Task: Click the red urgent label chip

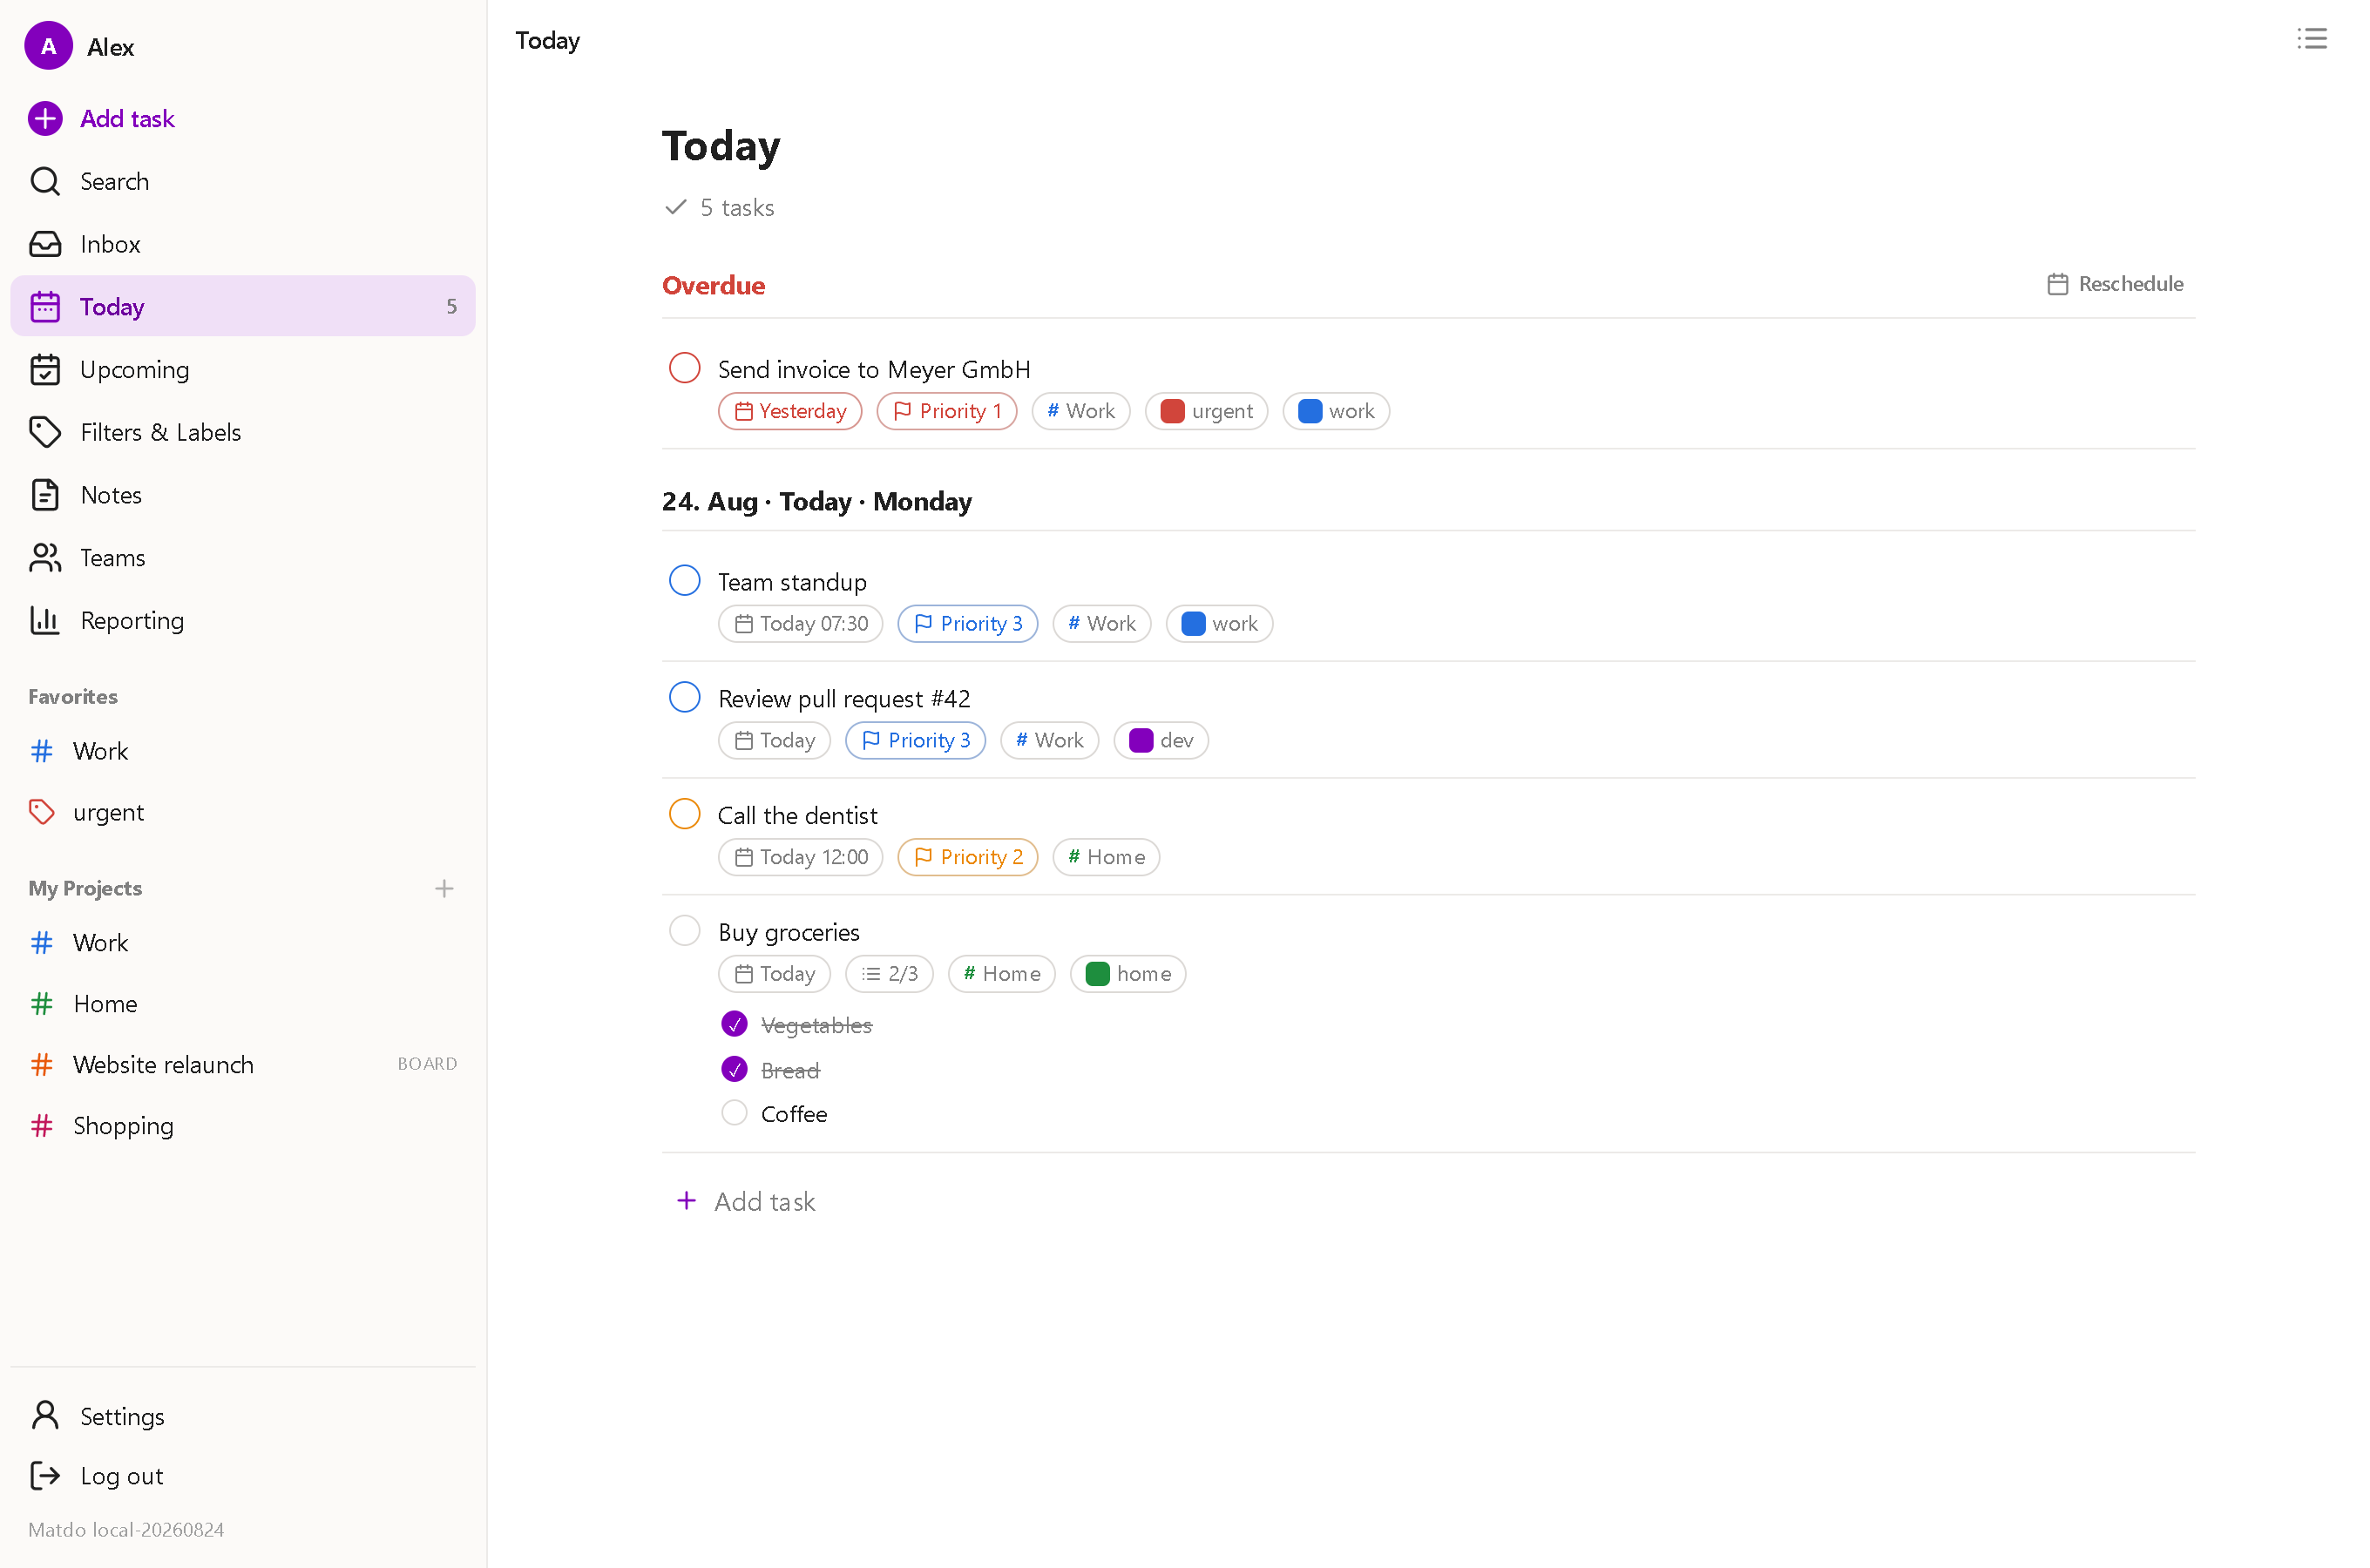Action: [x=1206, y=411]
